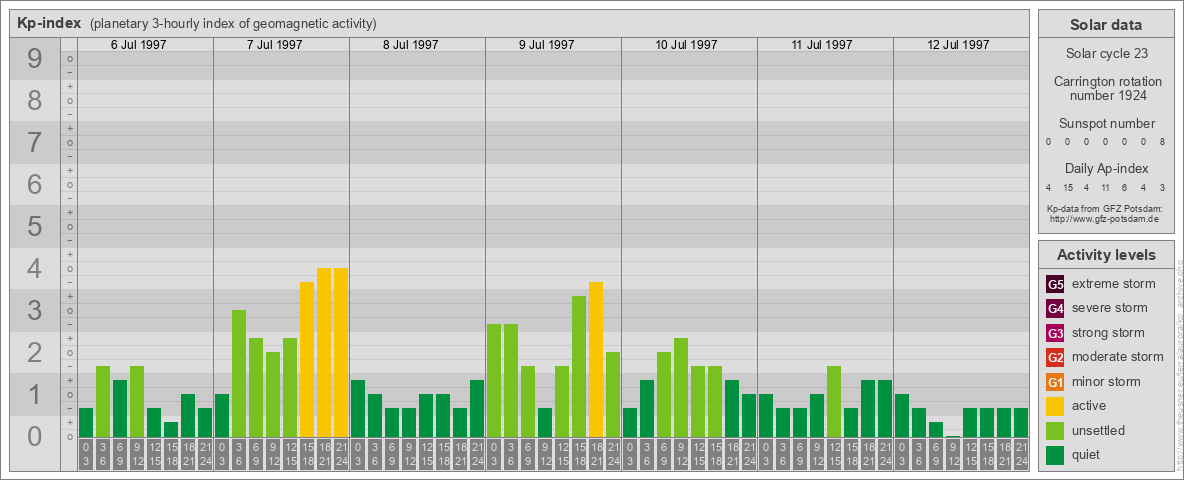The width and height of the screenshot is (1184, 480).
Task: Click the Ap-index value 11
Action: tap(1105, 187)
